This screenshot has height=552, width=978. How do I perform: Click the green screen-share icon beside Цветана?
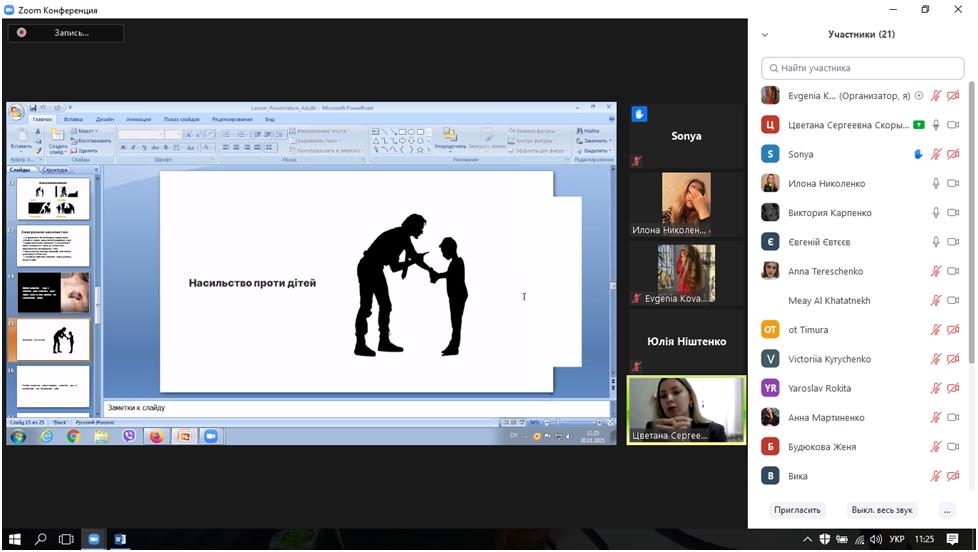click(918, 125)
